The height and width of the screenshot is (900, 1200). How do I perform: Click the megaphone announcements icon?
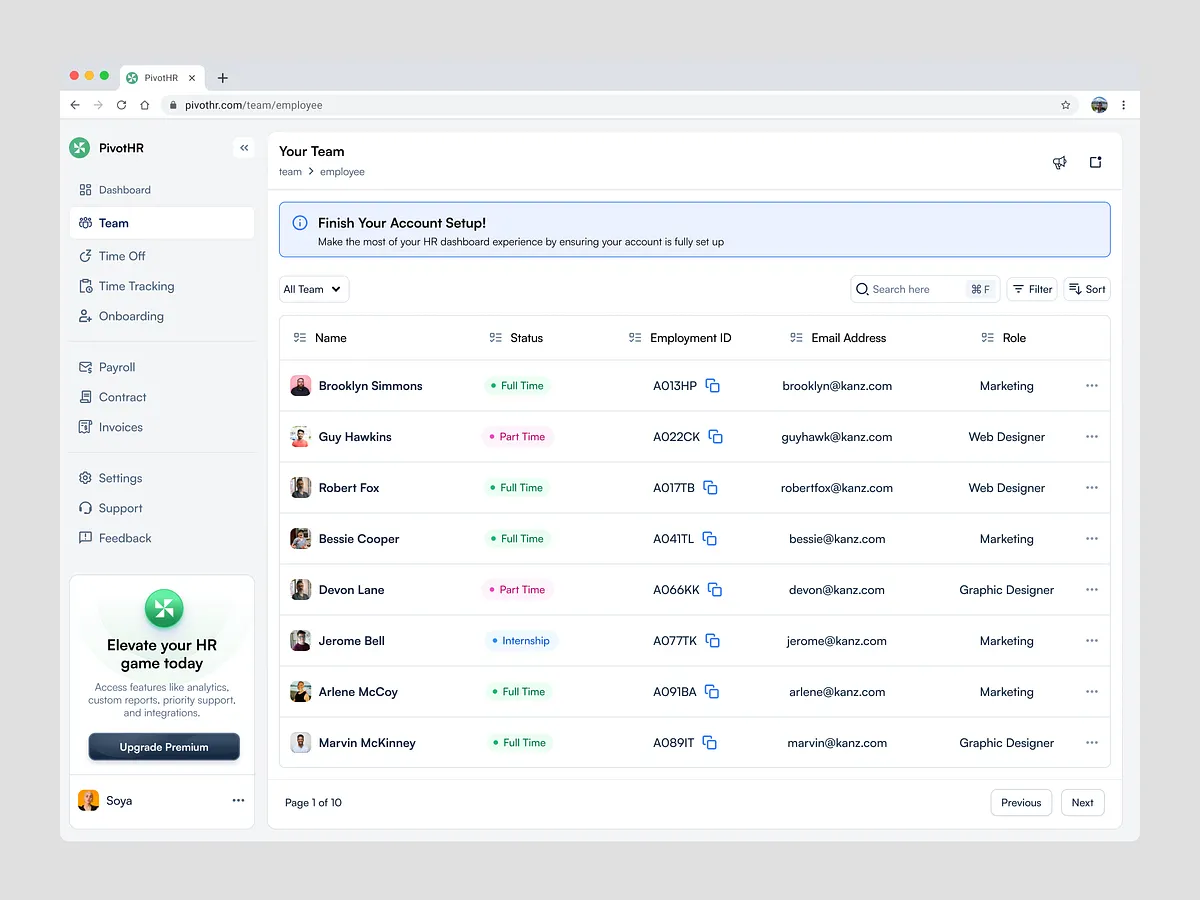click(x=1060, y=162)
